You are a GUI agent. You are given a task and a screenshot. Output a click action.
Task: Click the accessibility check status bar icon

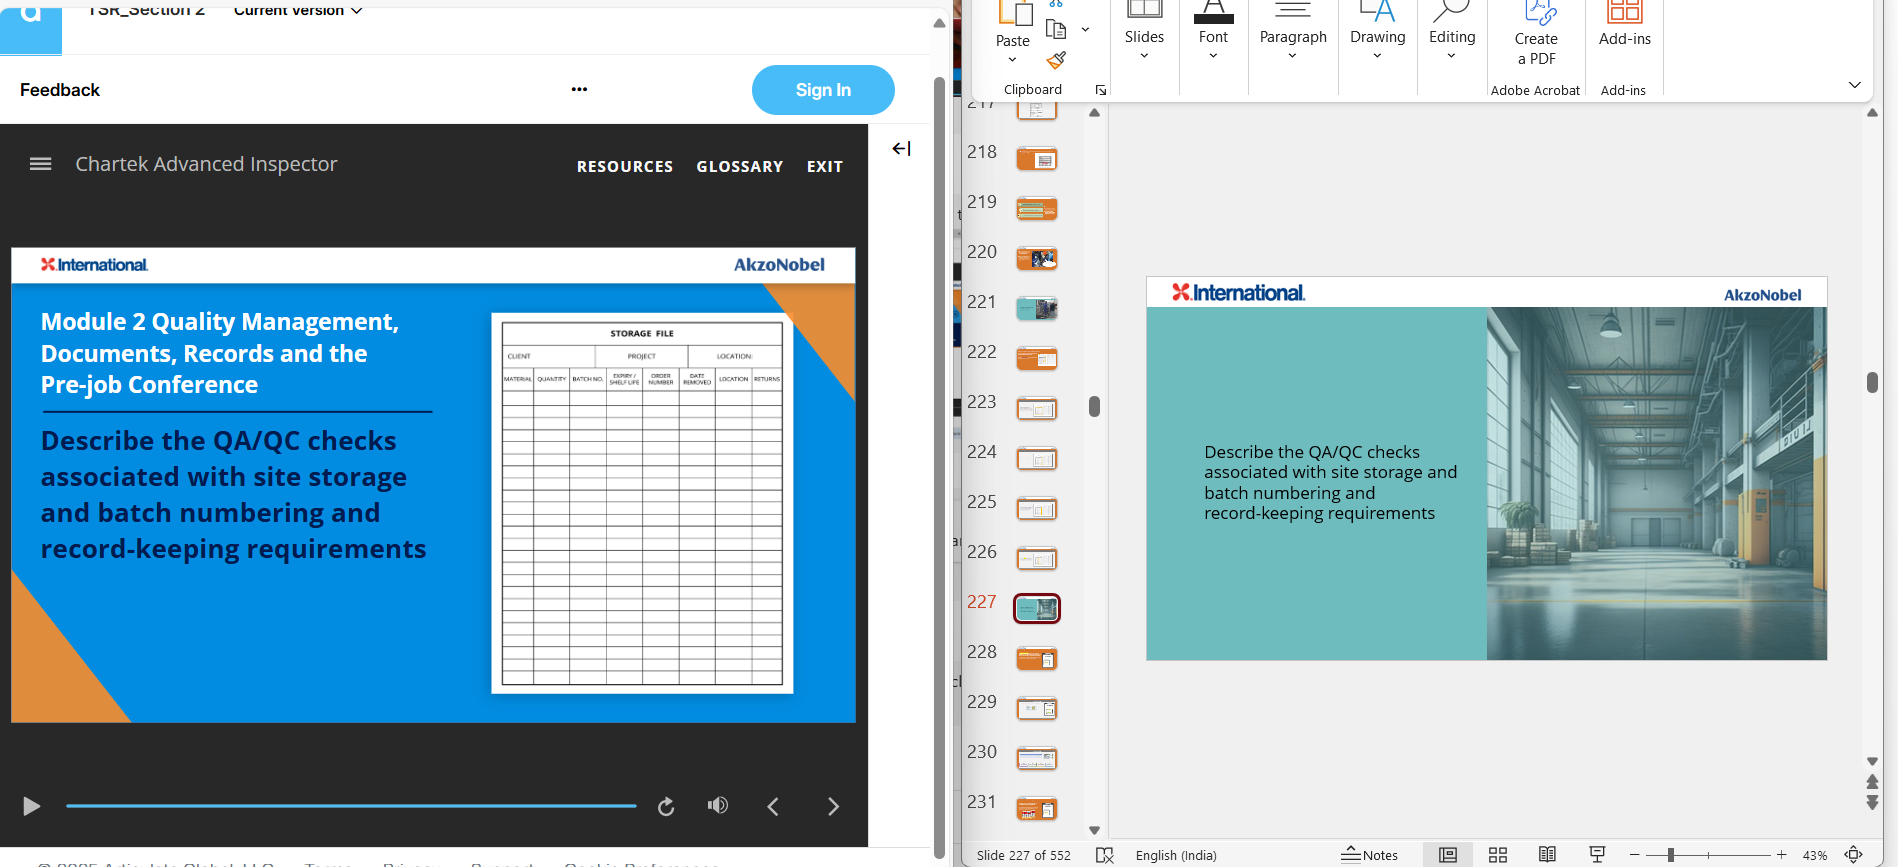(1105, 855)
